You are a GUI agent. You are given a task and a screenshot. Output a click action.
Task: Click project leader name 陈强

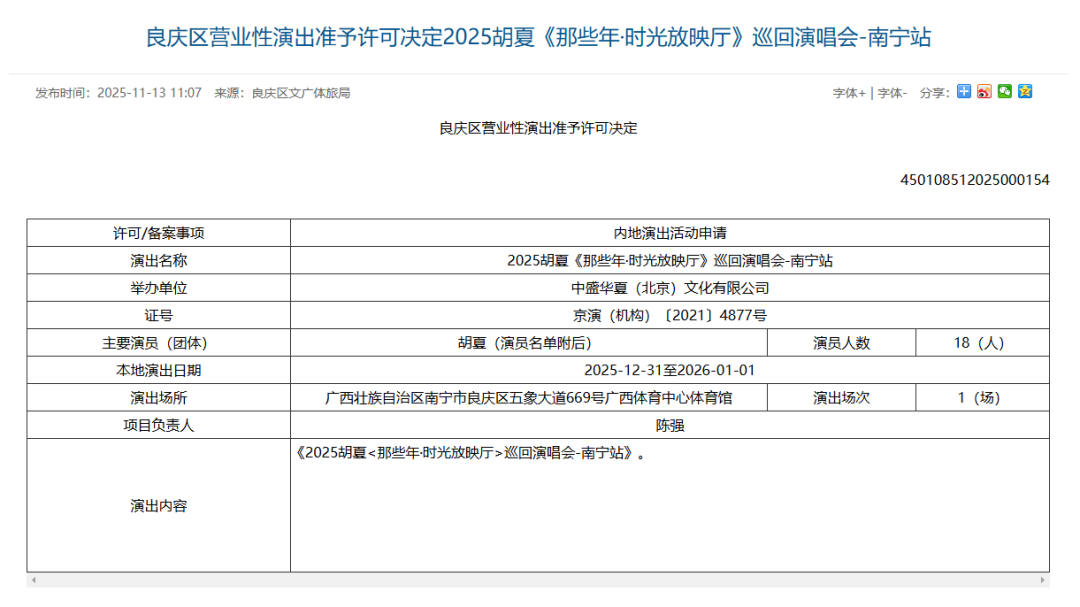[x=669, y=425]
